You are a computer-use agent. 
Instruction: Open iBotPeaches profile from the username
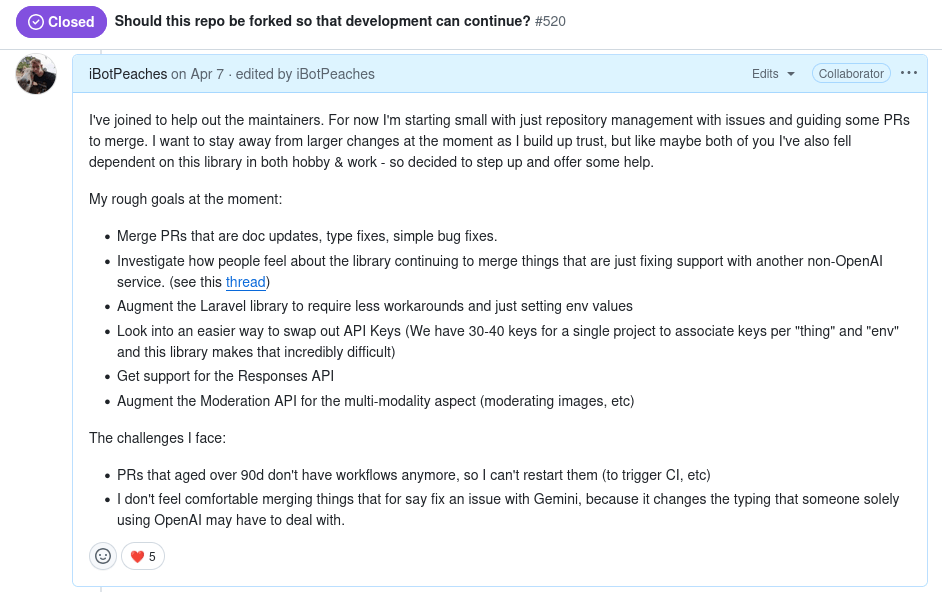(x=128, y=74)
